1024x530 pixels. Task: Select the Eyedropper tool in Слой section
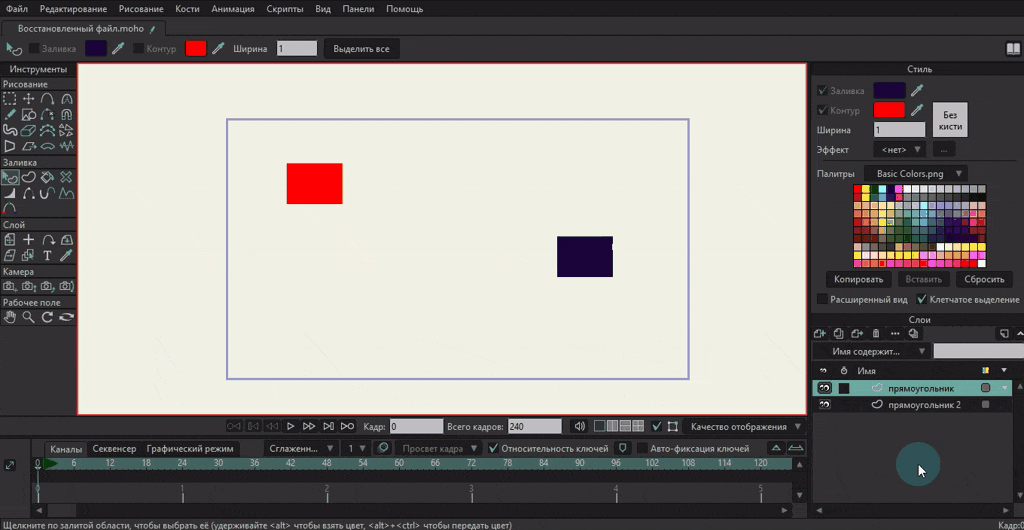click(66, 255)
